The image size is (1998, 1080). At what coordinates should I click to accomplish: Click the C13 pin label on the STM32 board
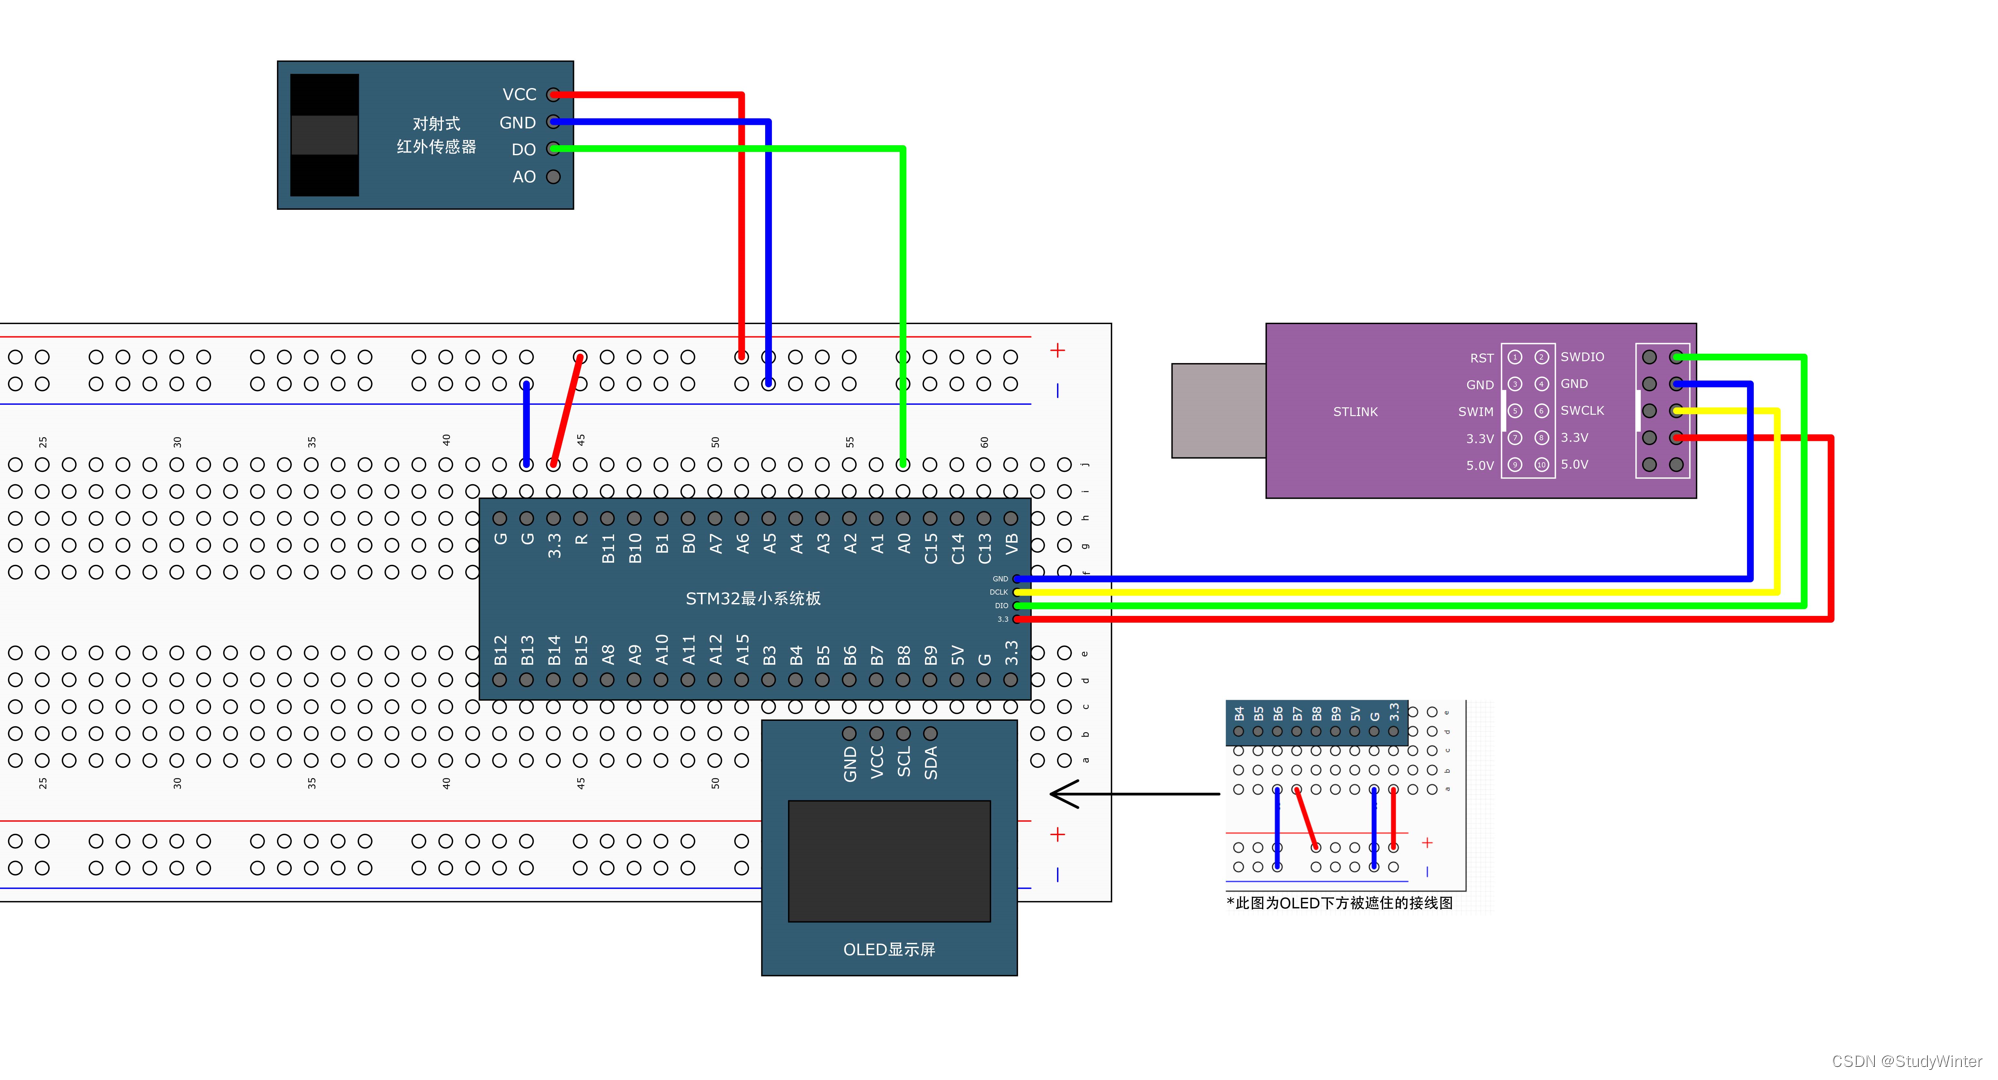coord(985,548)
